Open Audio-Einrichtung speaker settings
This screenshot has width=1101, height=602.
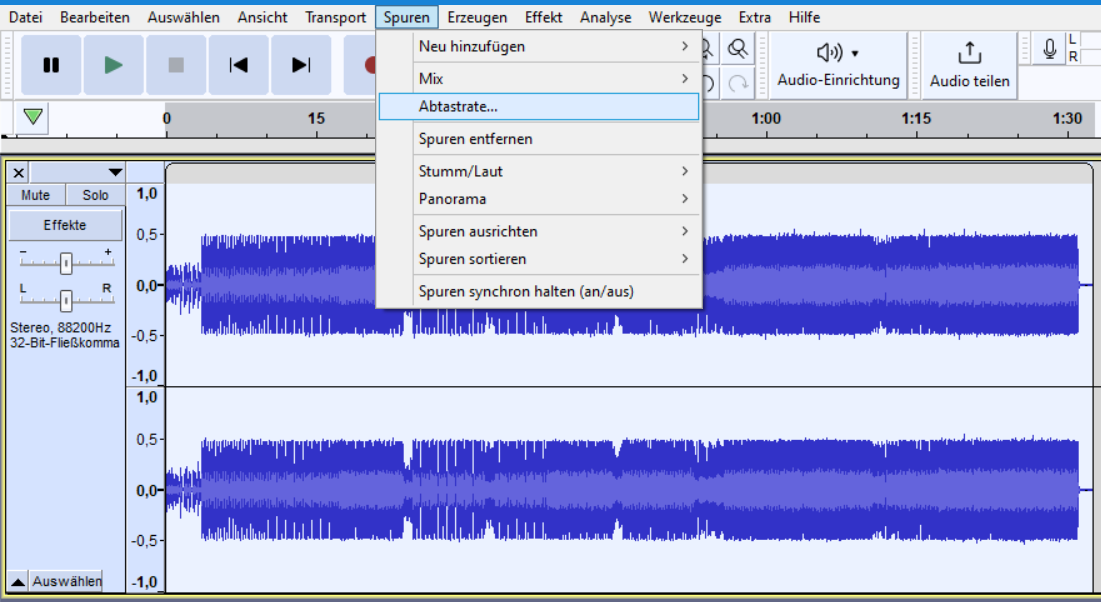838,65
